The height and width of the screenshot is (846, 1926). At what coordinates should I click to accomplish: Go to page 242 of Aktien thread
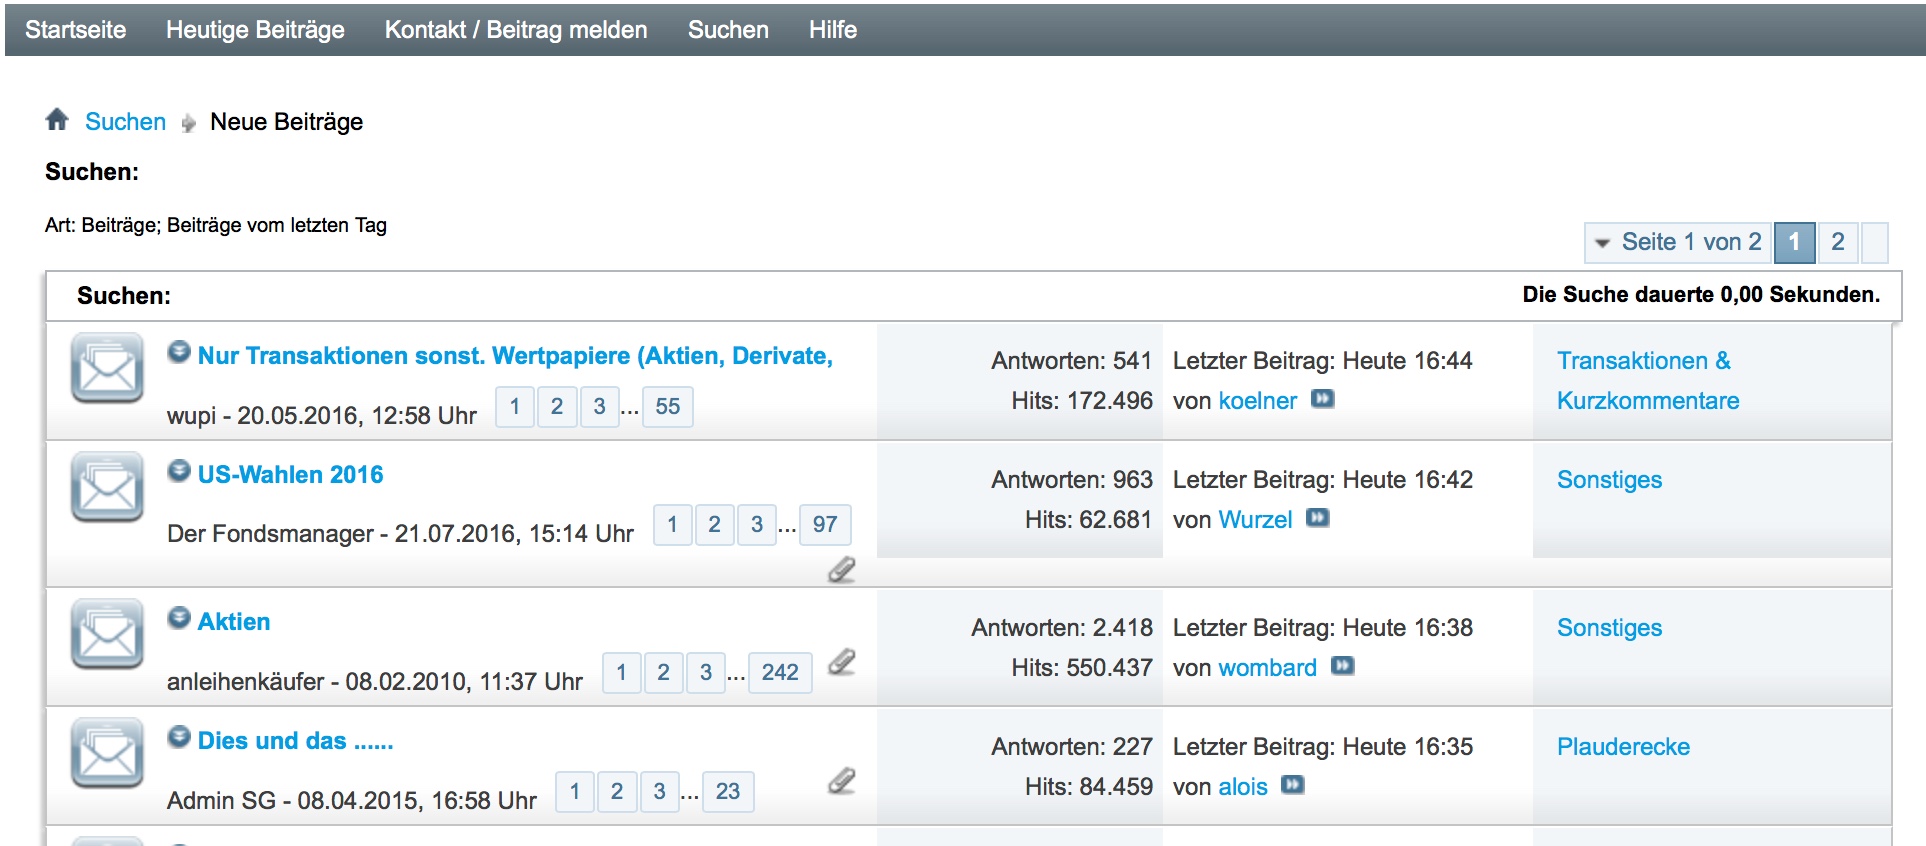(780, 672)
